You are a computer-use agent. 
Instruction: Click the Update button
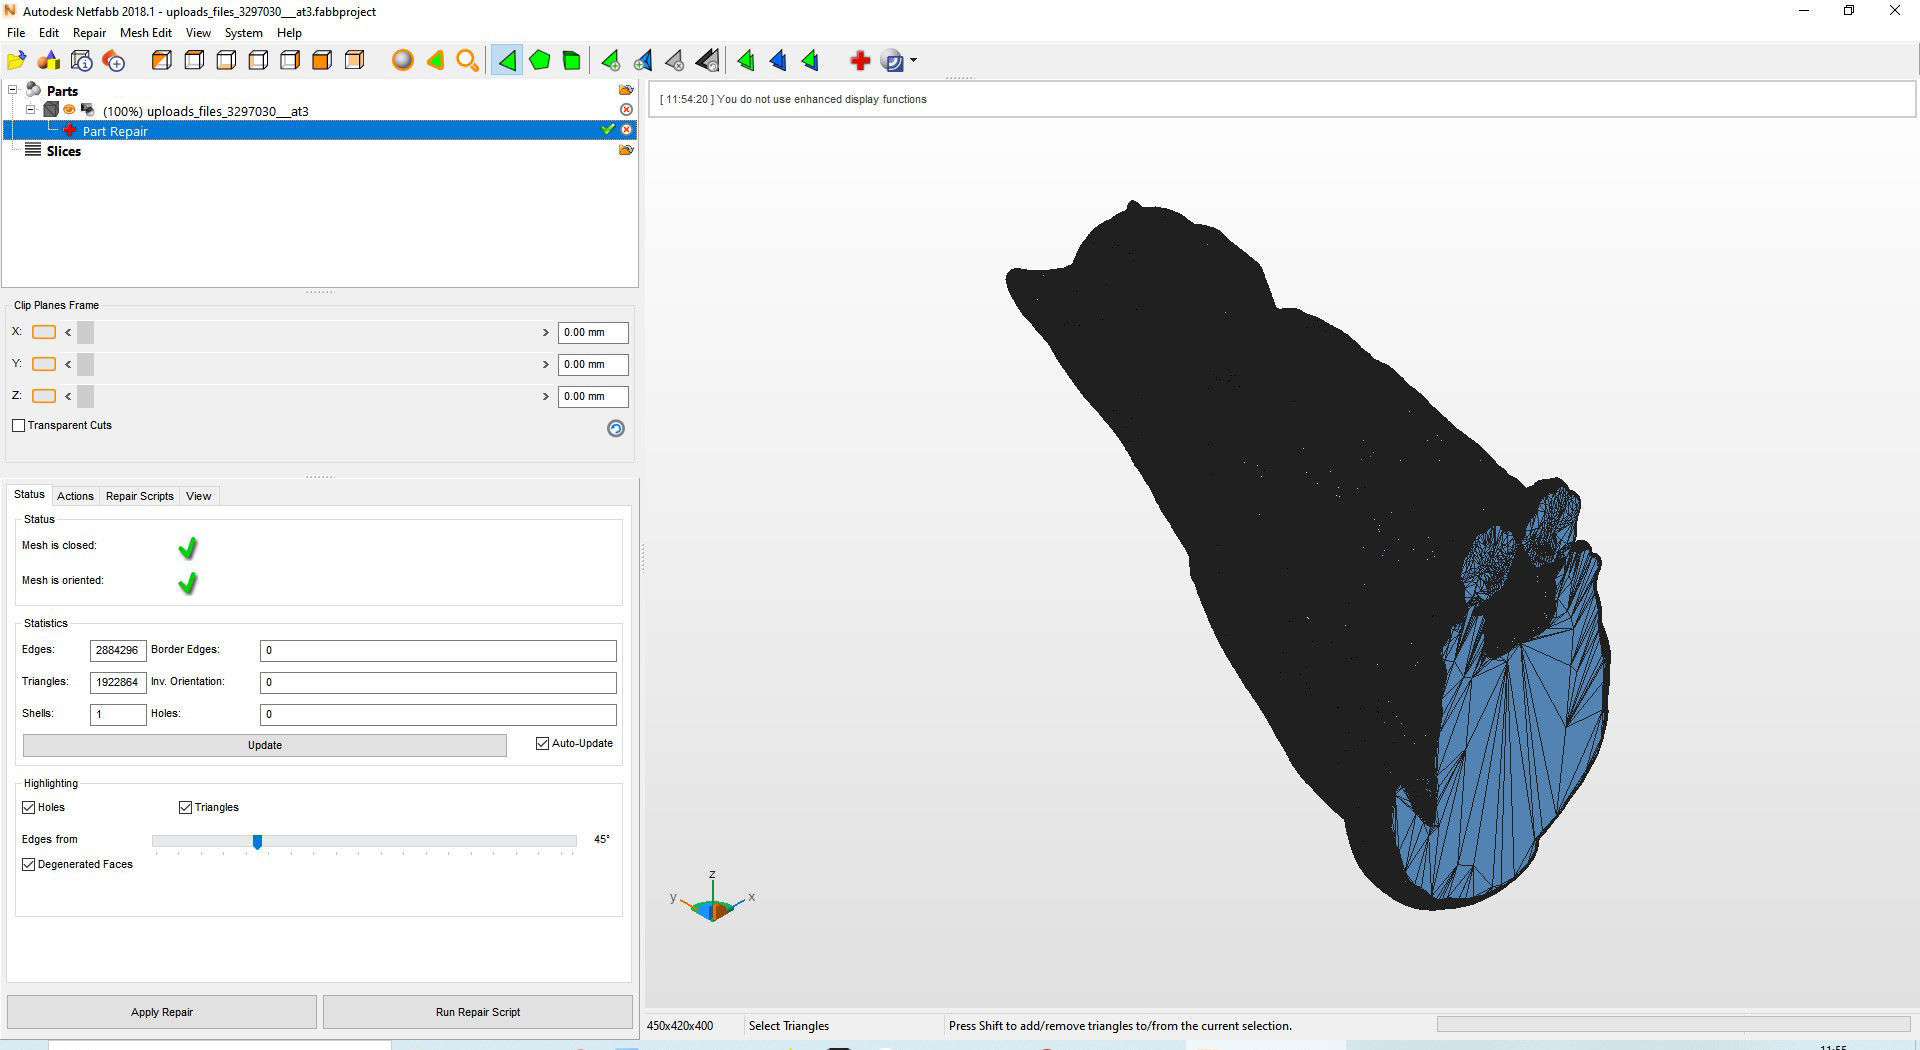(x=265, y=745)
